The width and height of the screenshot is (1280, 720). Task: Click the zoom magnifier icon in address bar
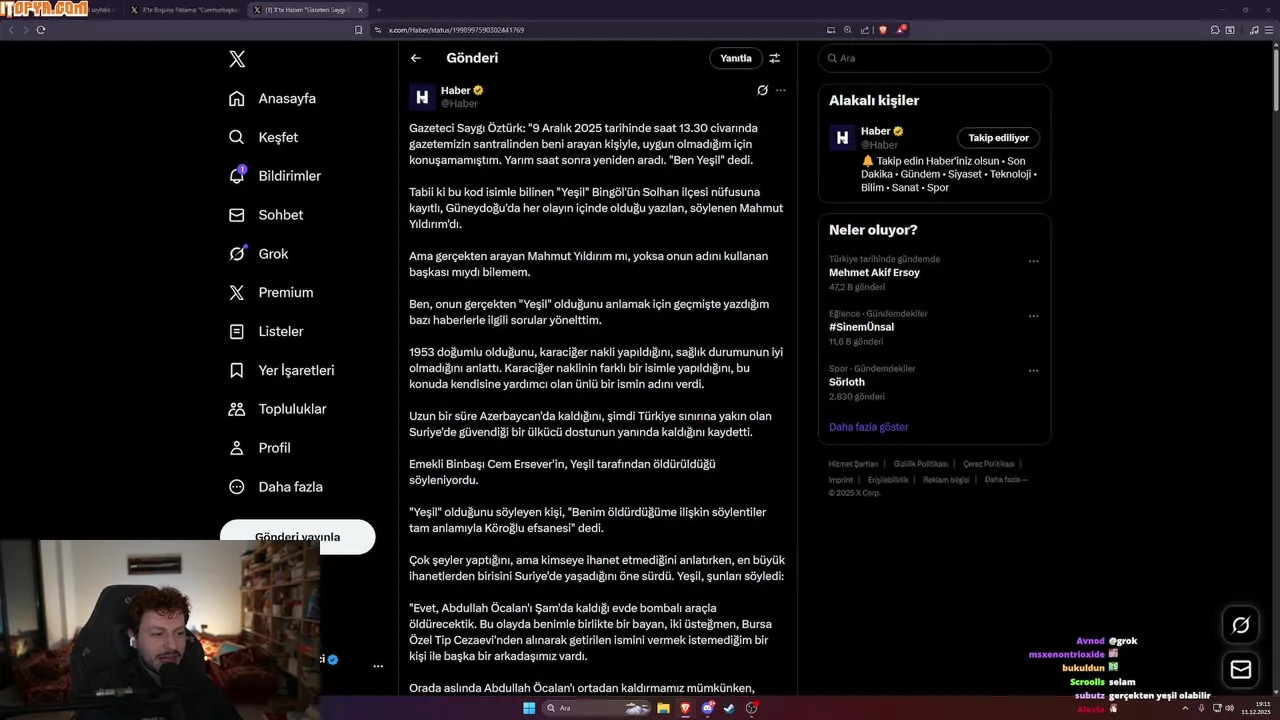848,30
